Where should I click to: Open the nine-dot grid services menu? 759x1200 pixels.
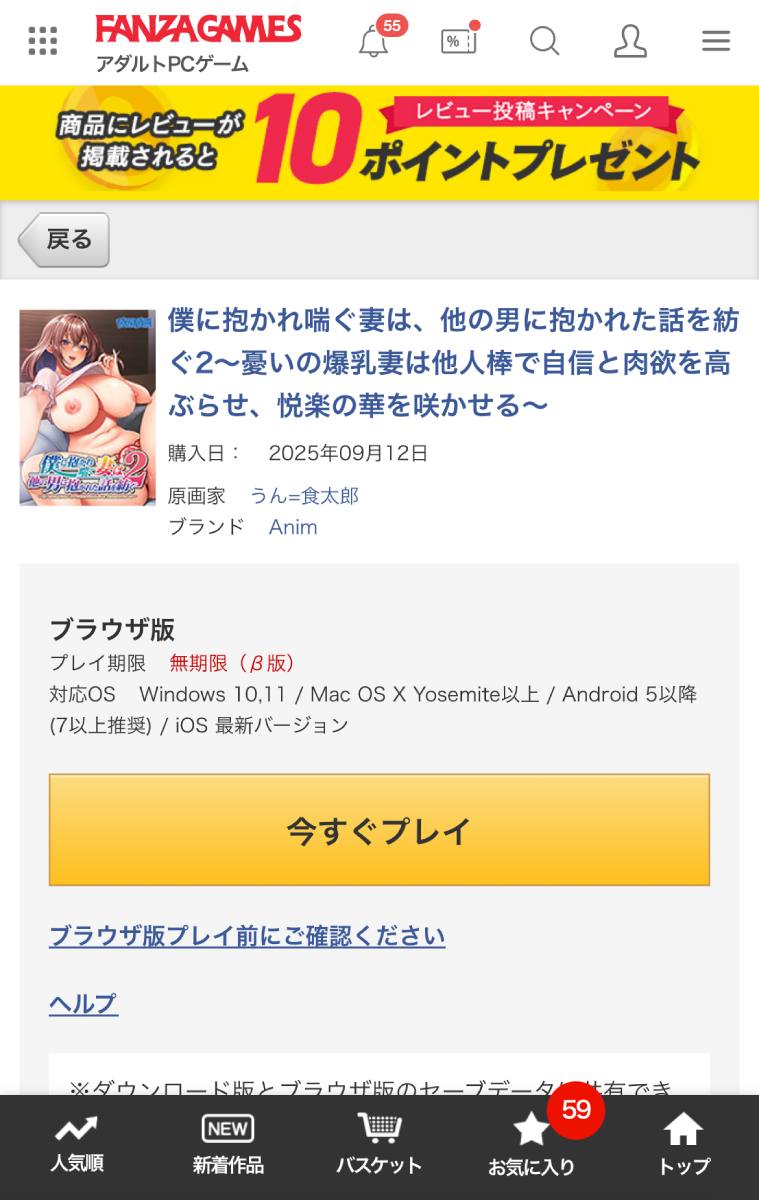tap(43, 41)
